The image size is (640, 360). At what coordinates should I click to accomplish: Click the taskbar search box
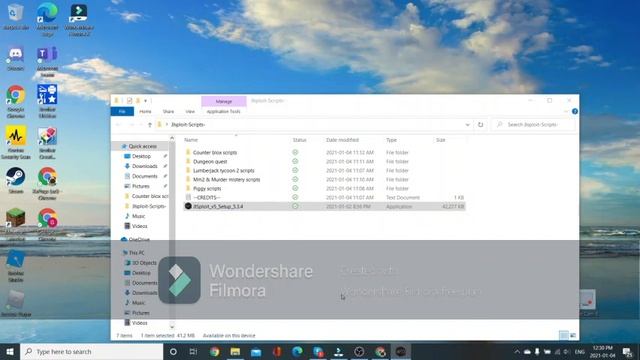tap(91, 351)
